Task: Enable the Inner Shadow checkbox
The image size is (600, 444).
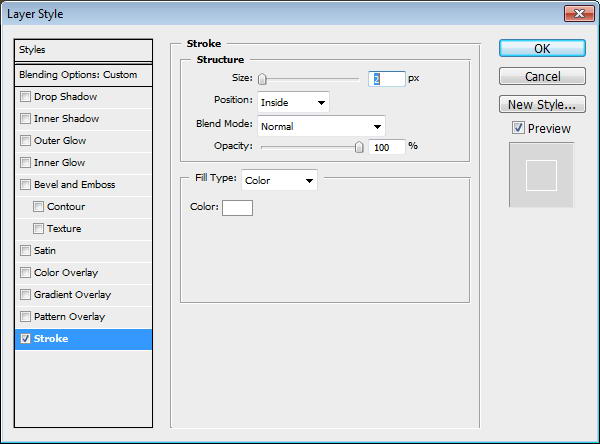Action: (x=25, y=119)
